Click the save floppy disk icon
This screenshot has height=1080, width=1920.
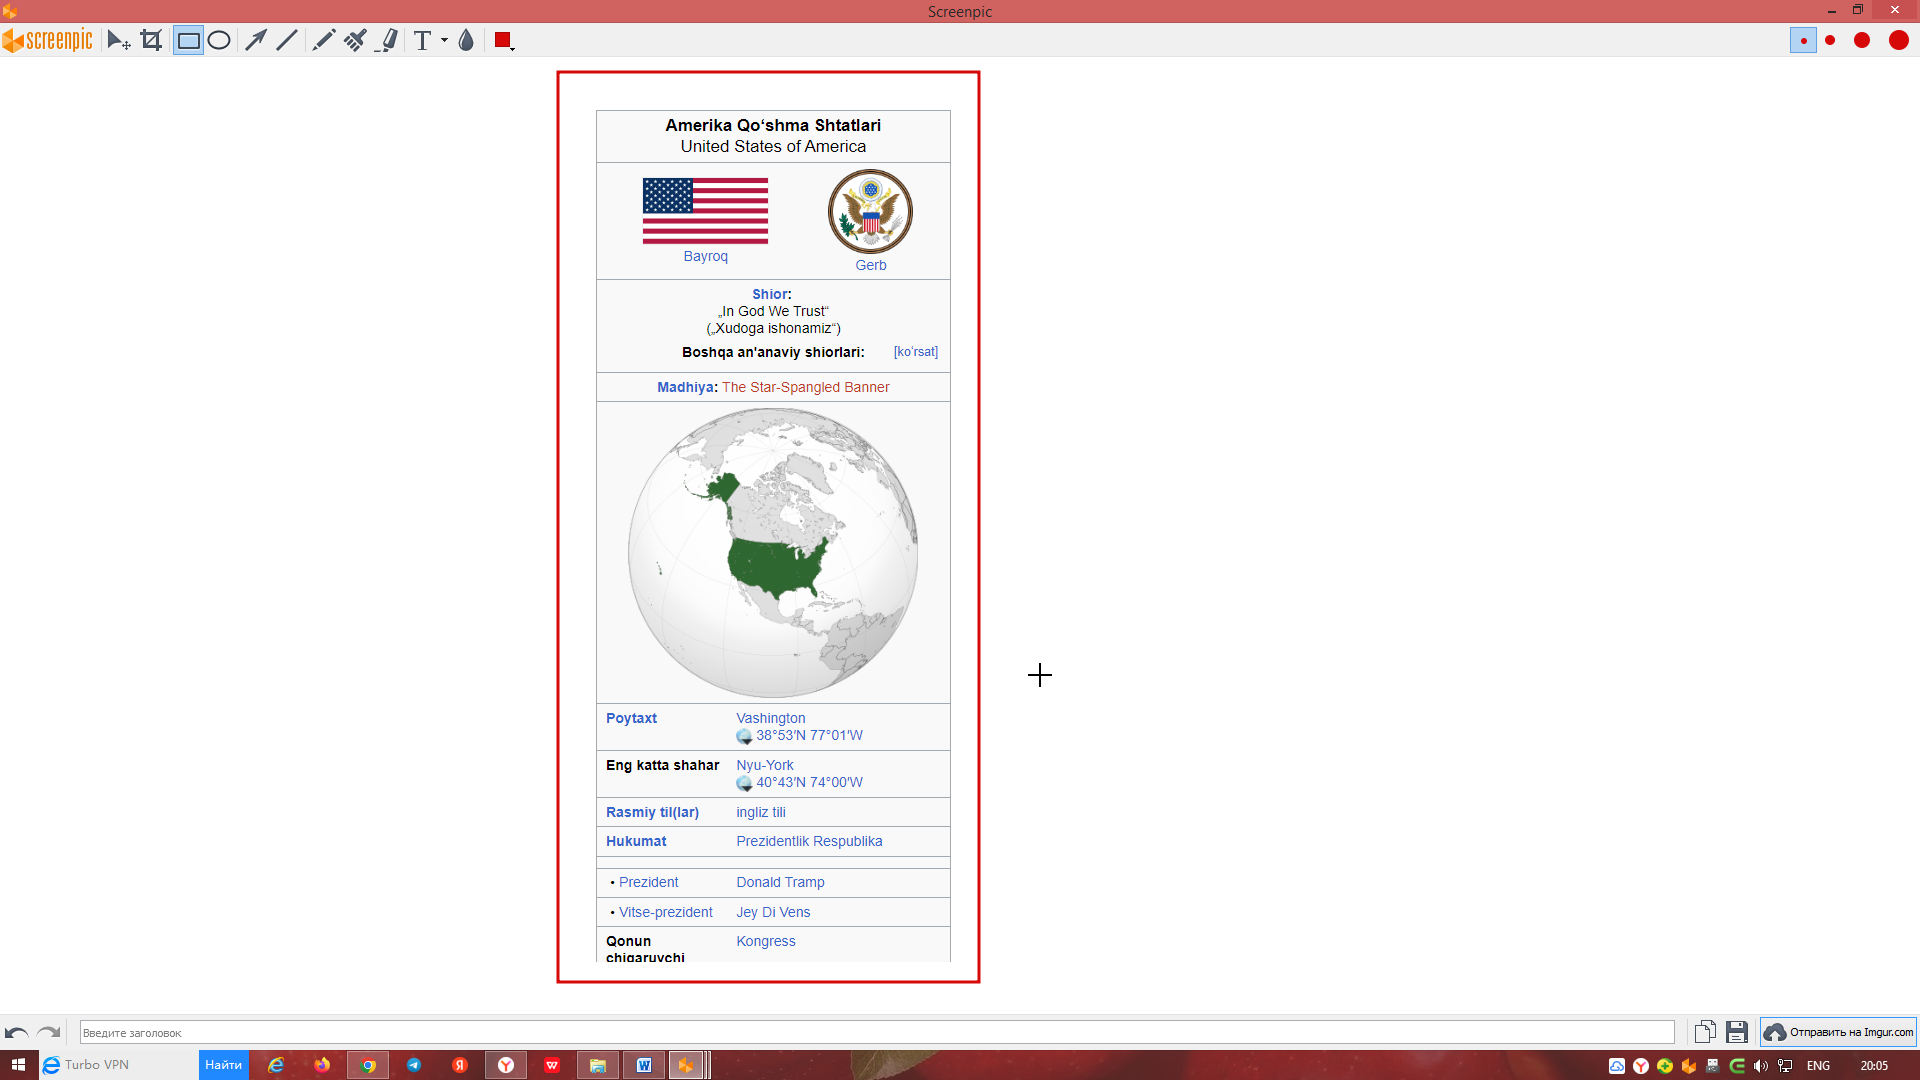pos(1737,1032)
